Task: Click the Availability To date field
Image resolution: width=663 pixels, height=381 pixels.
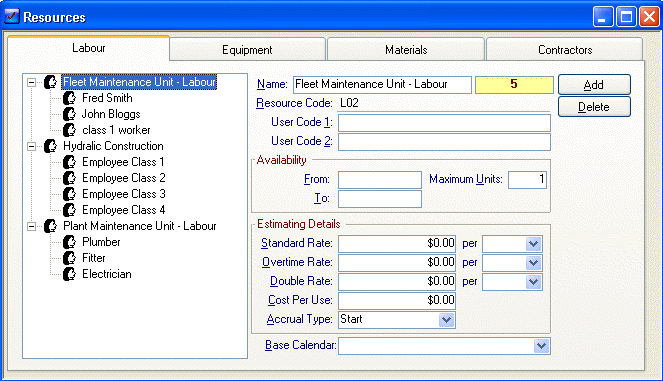Action: [380, 199]
